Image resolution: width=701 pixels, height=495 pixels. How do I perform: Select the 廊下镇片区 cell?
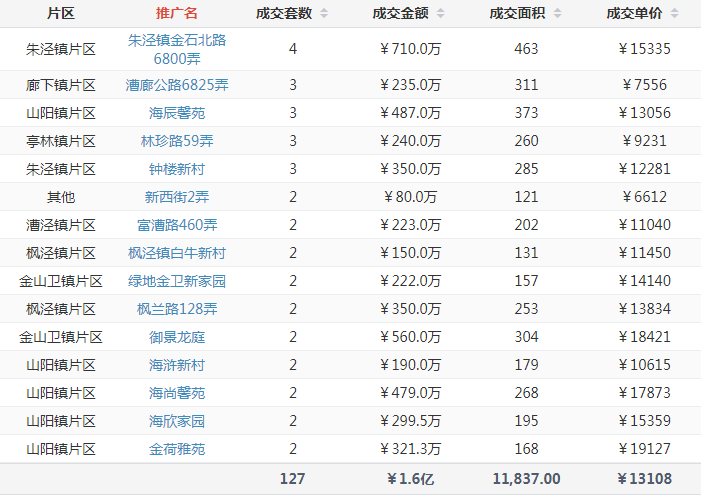[x=61, y=85]
